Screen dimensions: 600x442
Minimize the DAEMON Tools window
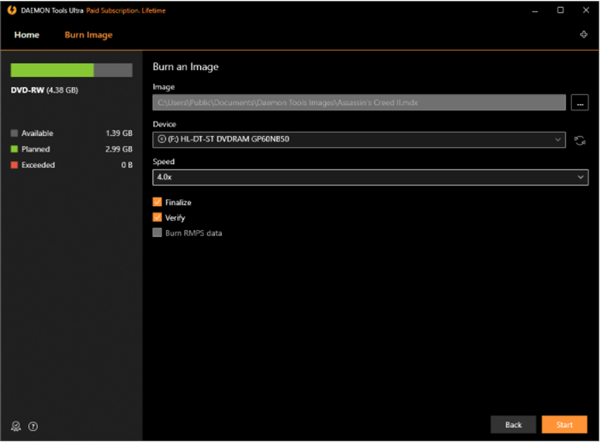point(535,11)
